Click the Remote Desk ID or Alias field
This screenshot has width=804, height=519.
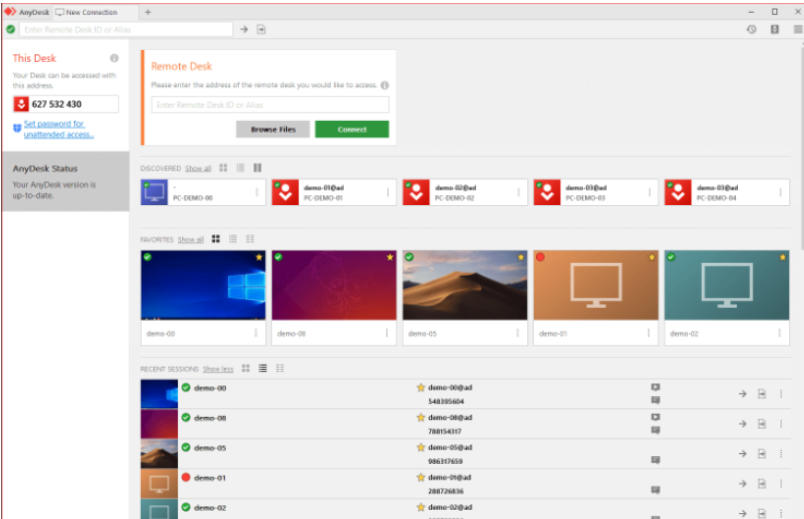point(270,105)
